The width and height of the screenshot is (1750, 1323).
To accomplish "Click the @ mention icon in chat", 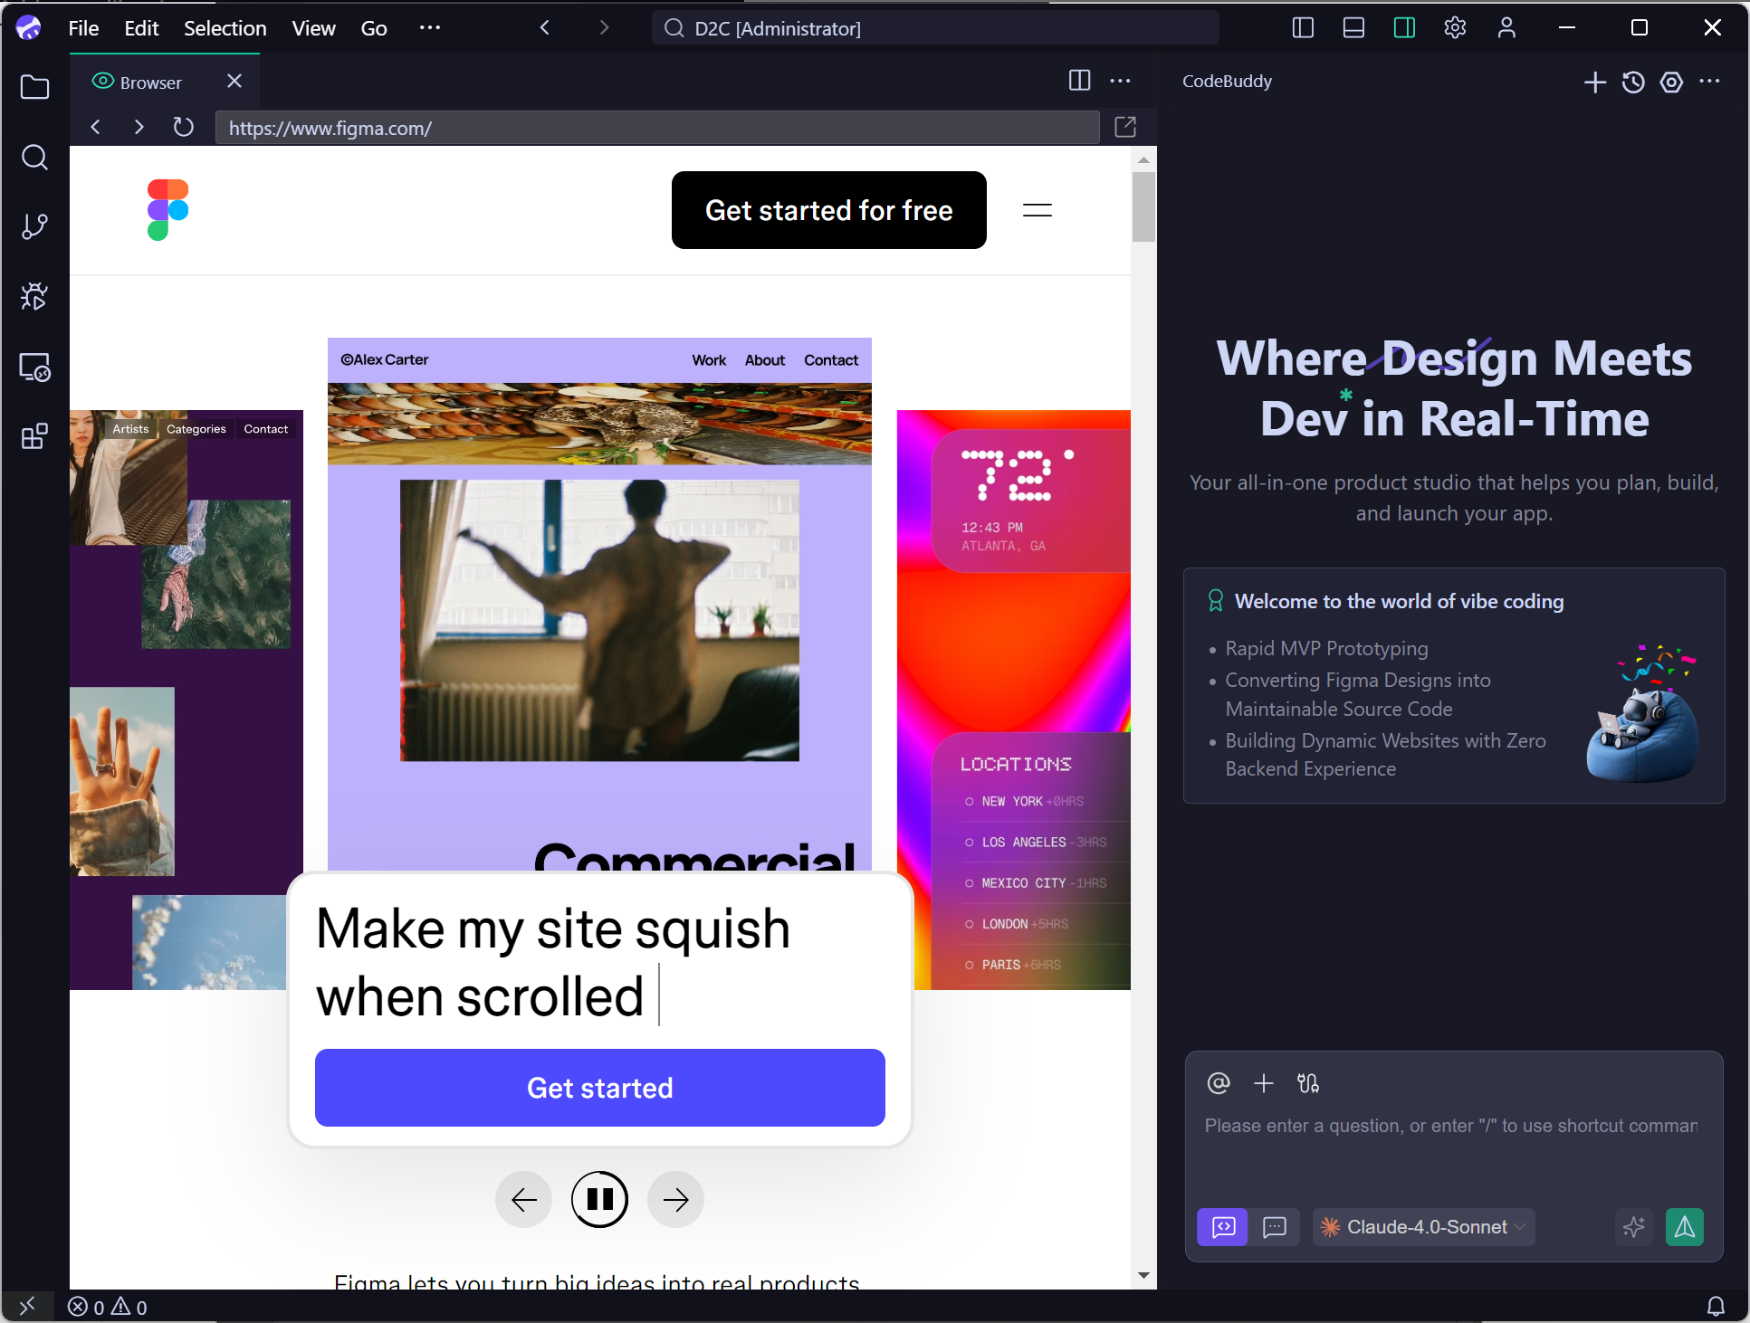I will [1218, 1083].
